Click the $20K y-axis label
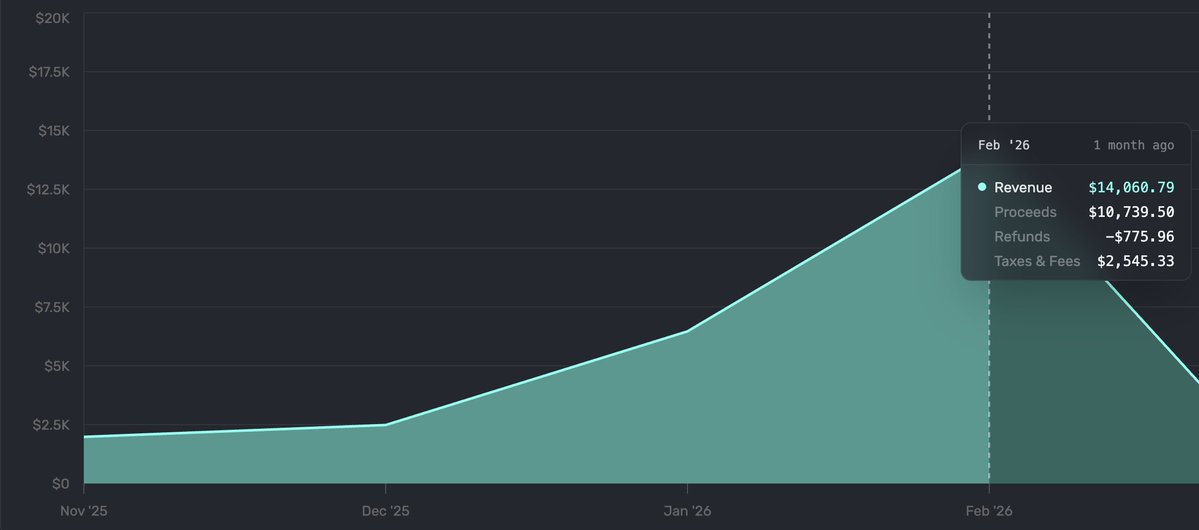This screenshot has width=1199, height=530. coord(52,17)
